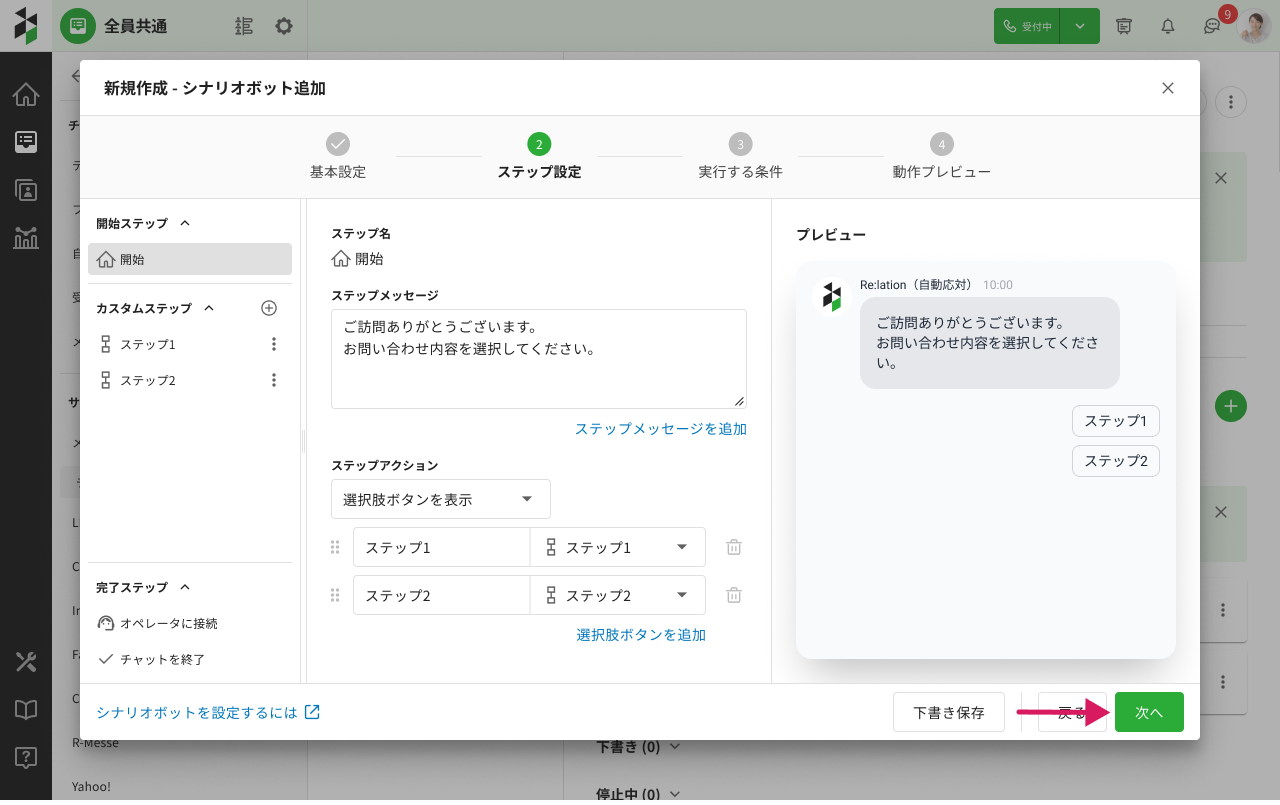Click the add custom step plus icon

click(268, 308)
